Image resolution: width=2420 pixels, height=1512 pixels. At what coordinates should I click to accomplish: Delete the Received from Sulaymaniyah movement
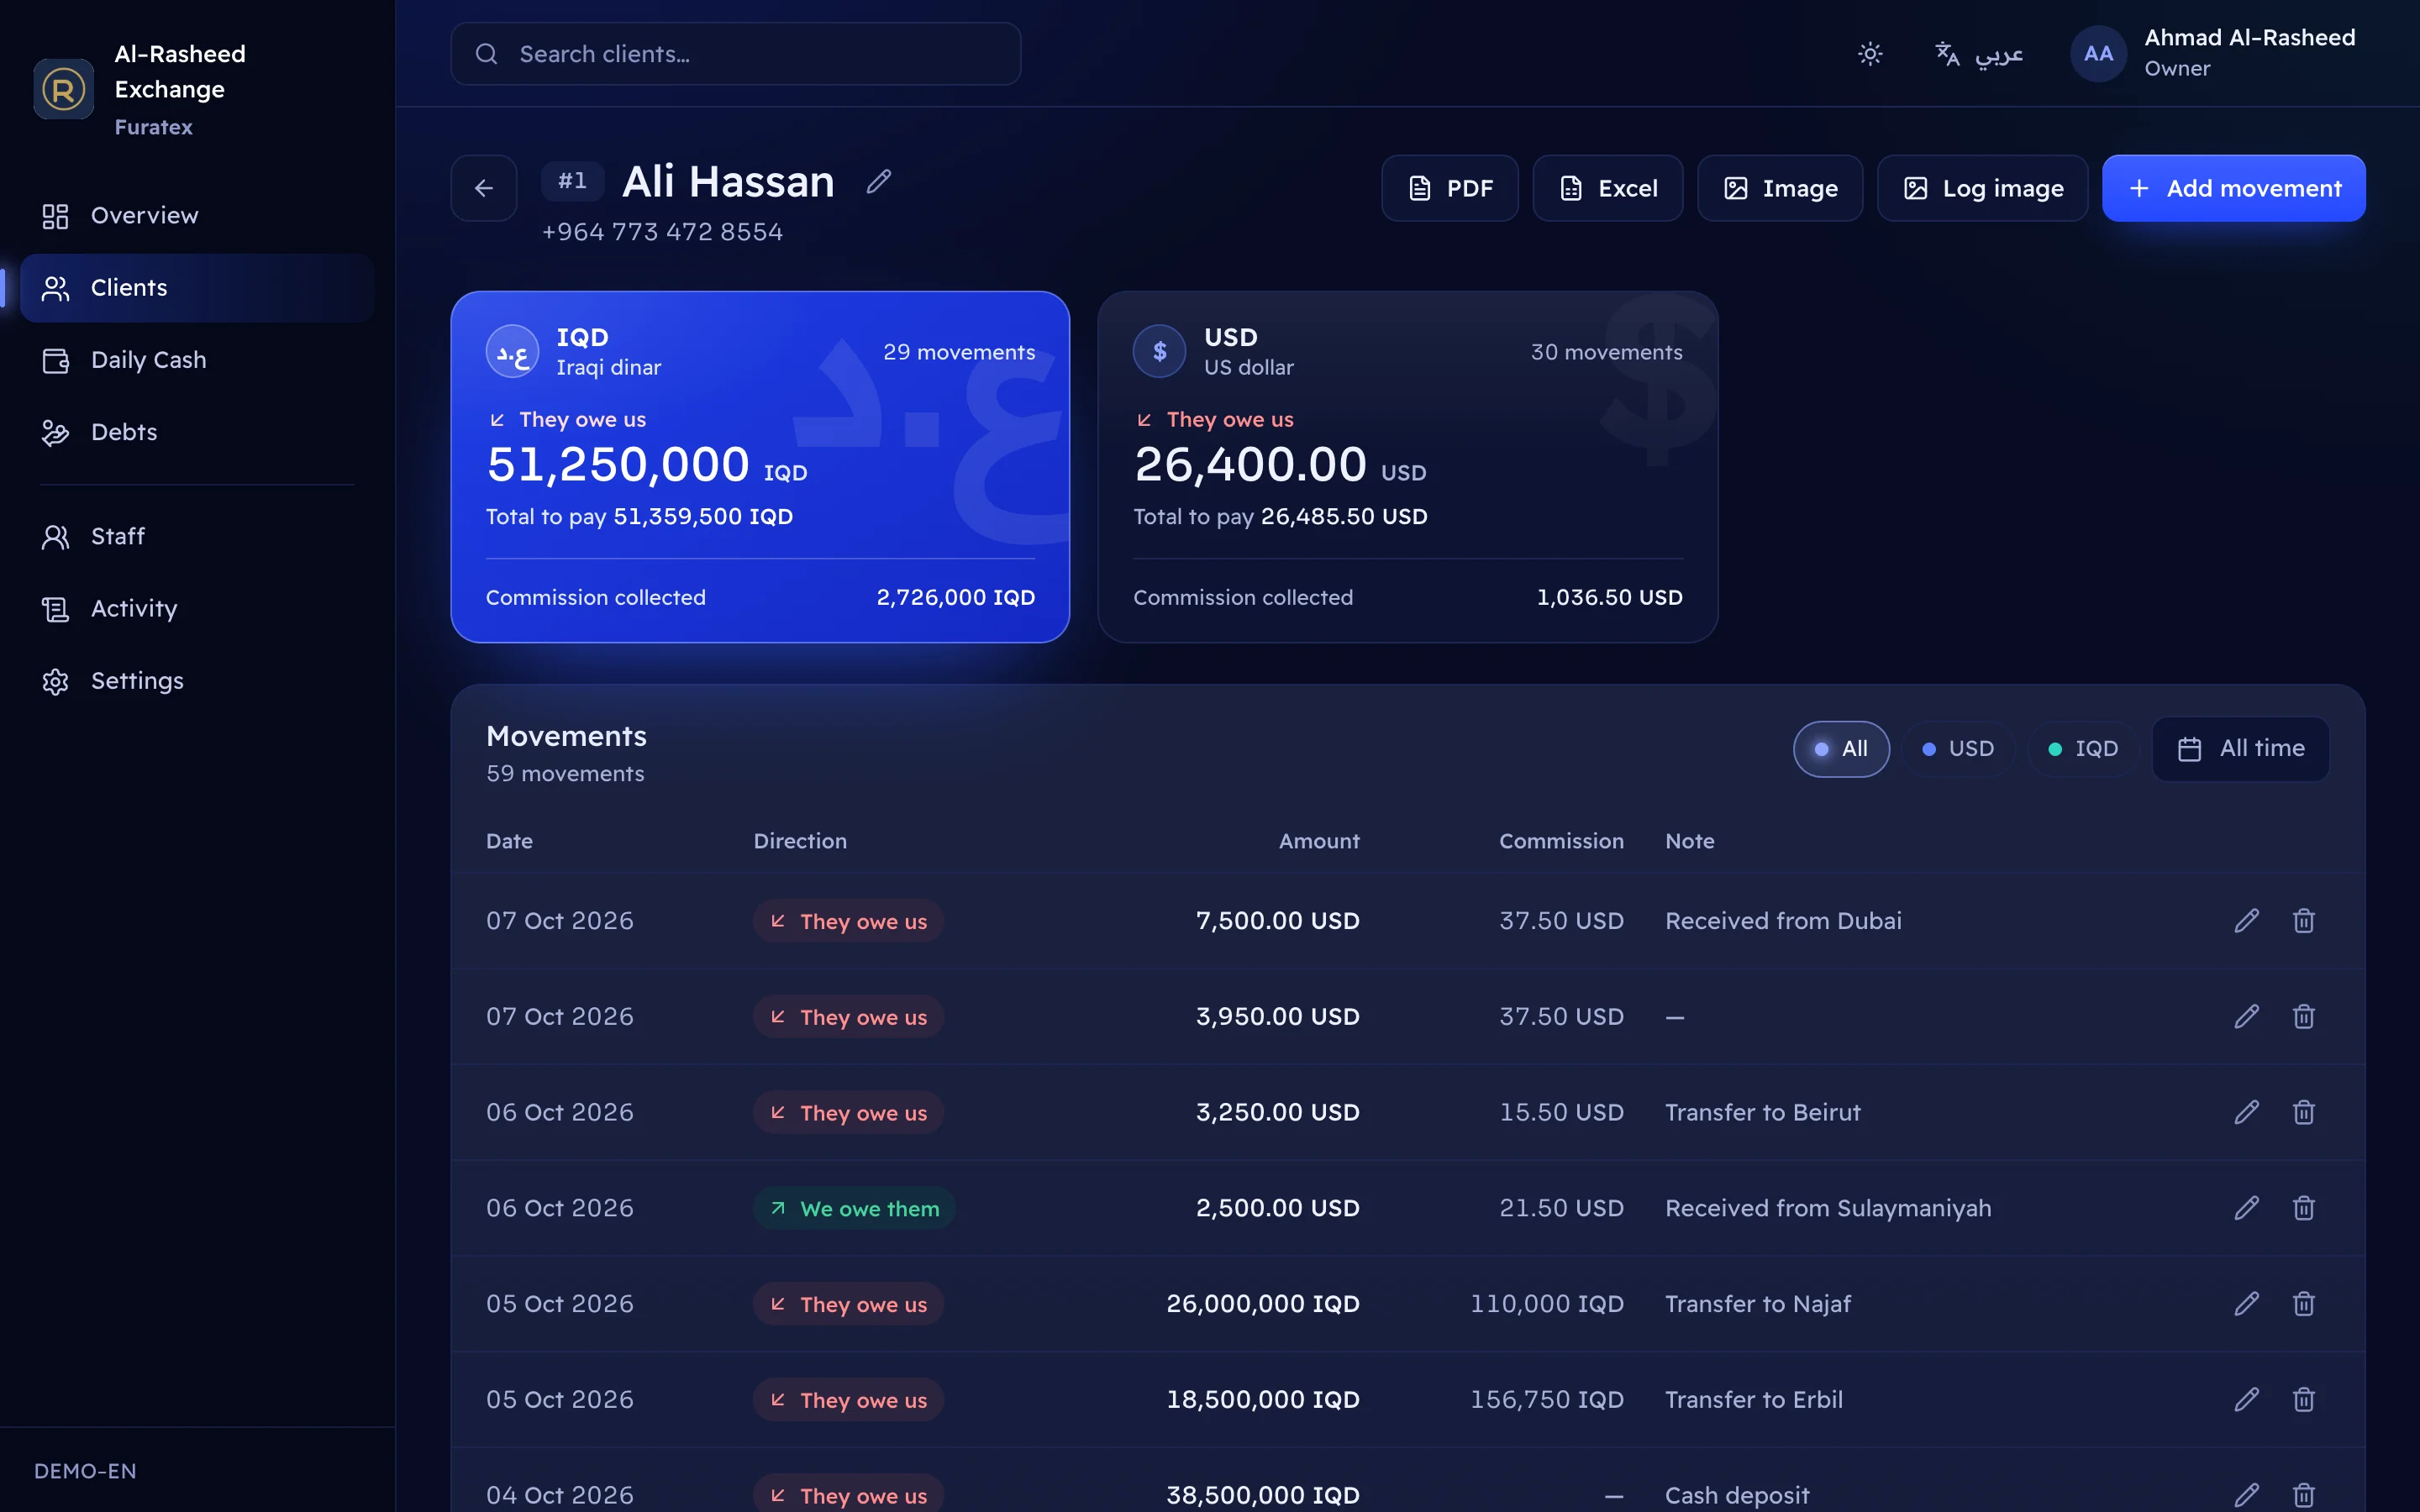tap(2304, 1208)
